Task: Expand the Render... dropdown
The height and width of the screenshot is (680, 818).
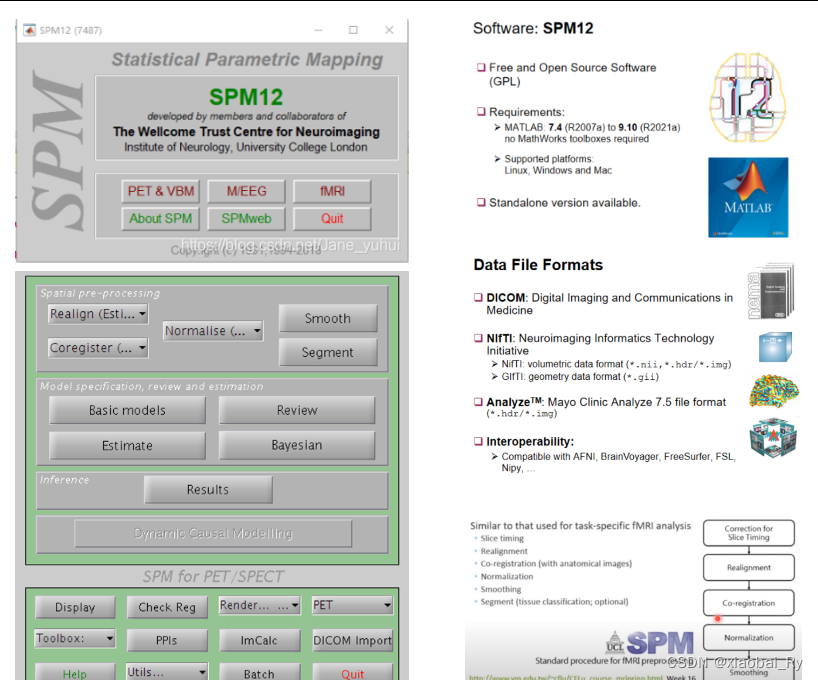Action: (x=259, y=605)
